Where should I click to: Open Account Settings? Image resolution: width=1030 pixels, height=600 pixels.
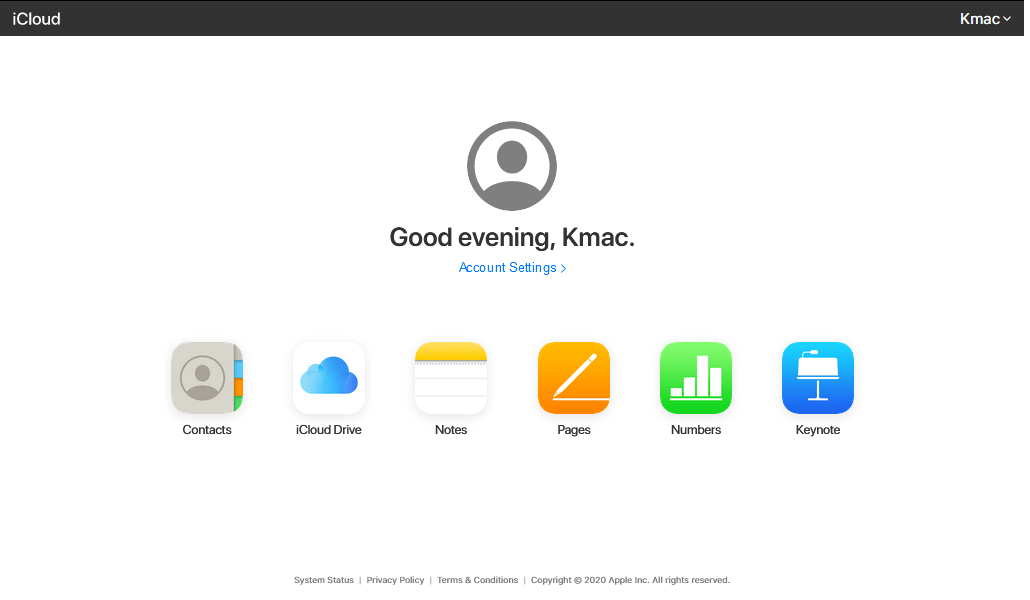(507, 267)
